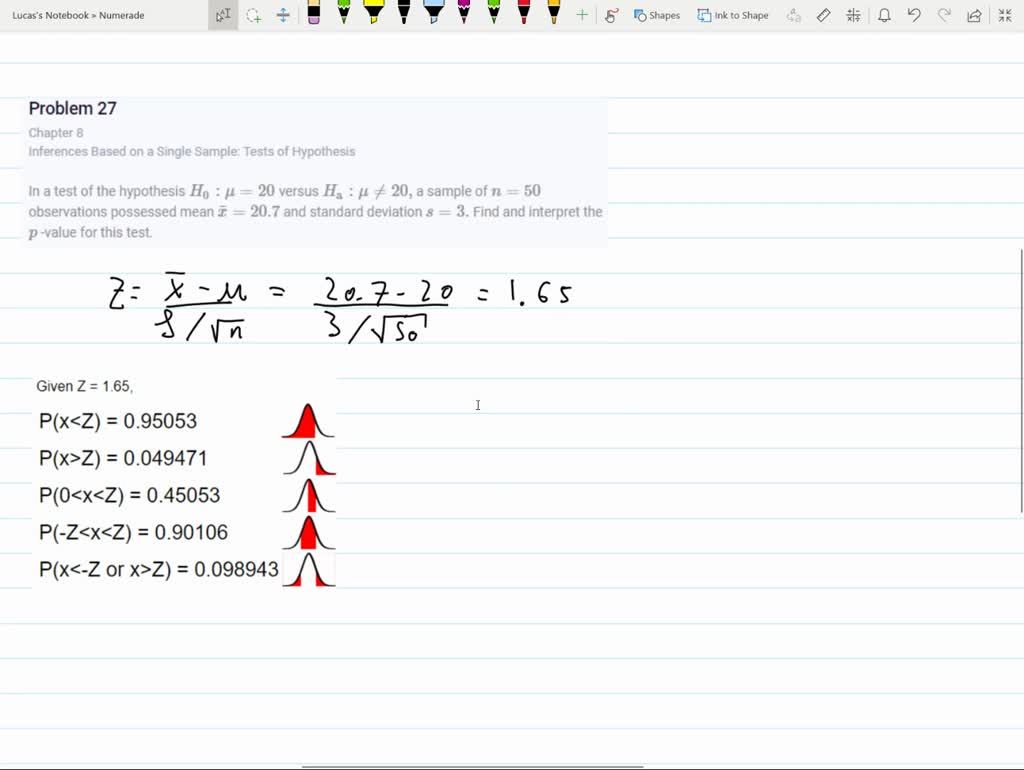Click the Share icon
The height and width of the screenshot is (770, 1024).
[x=973, y=15]
